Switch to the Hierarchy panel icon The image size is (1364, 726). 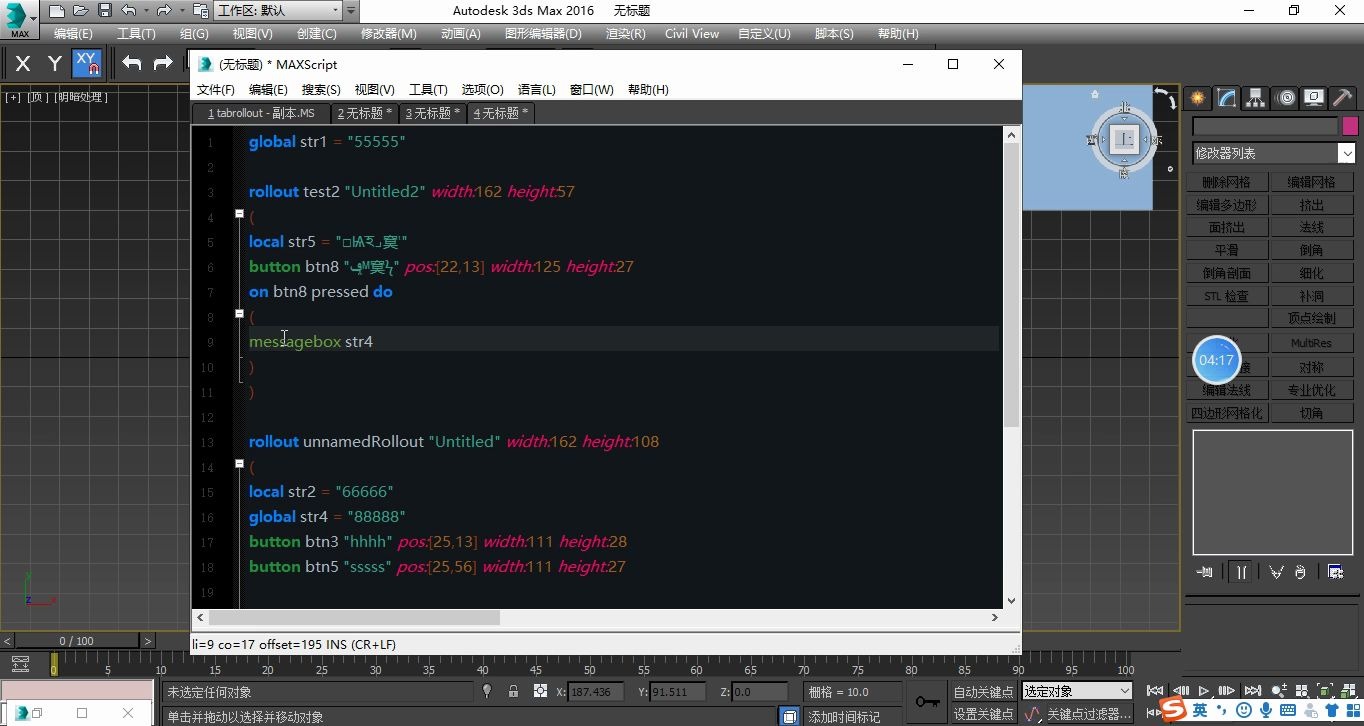click(x=1256, y=98)
